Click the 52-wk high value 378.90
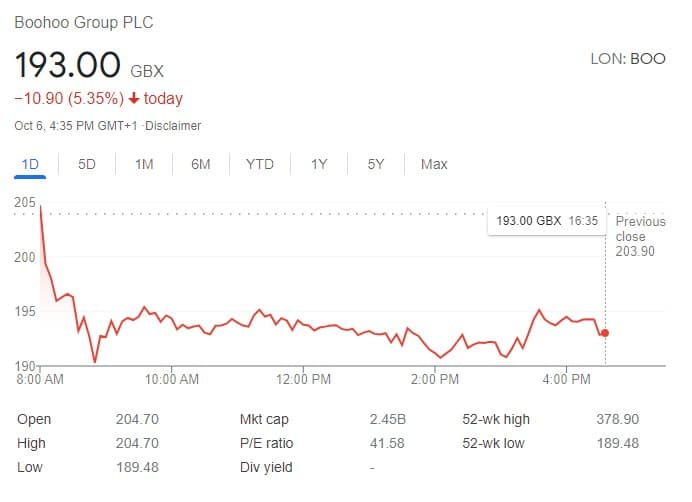The height and width of the screenshot is (502, 692). [x=617, y=419]
